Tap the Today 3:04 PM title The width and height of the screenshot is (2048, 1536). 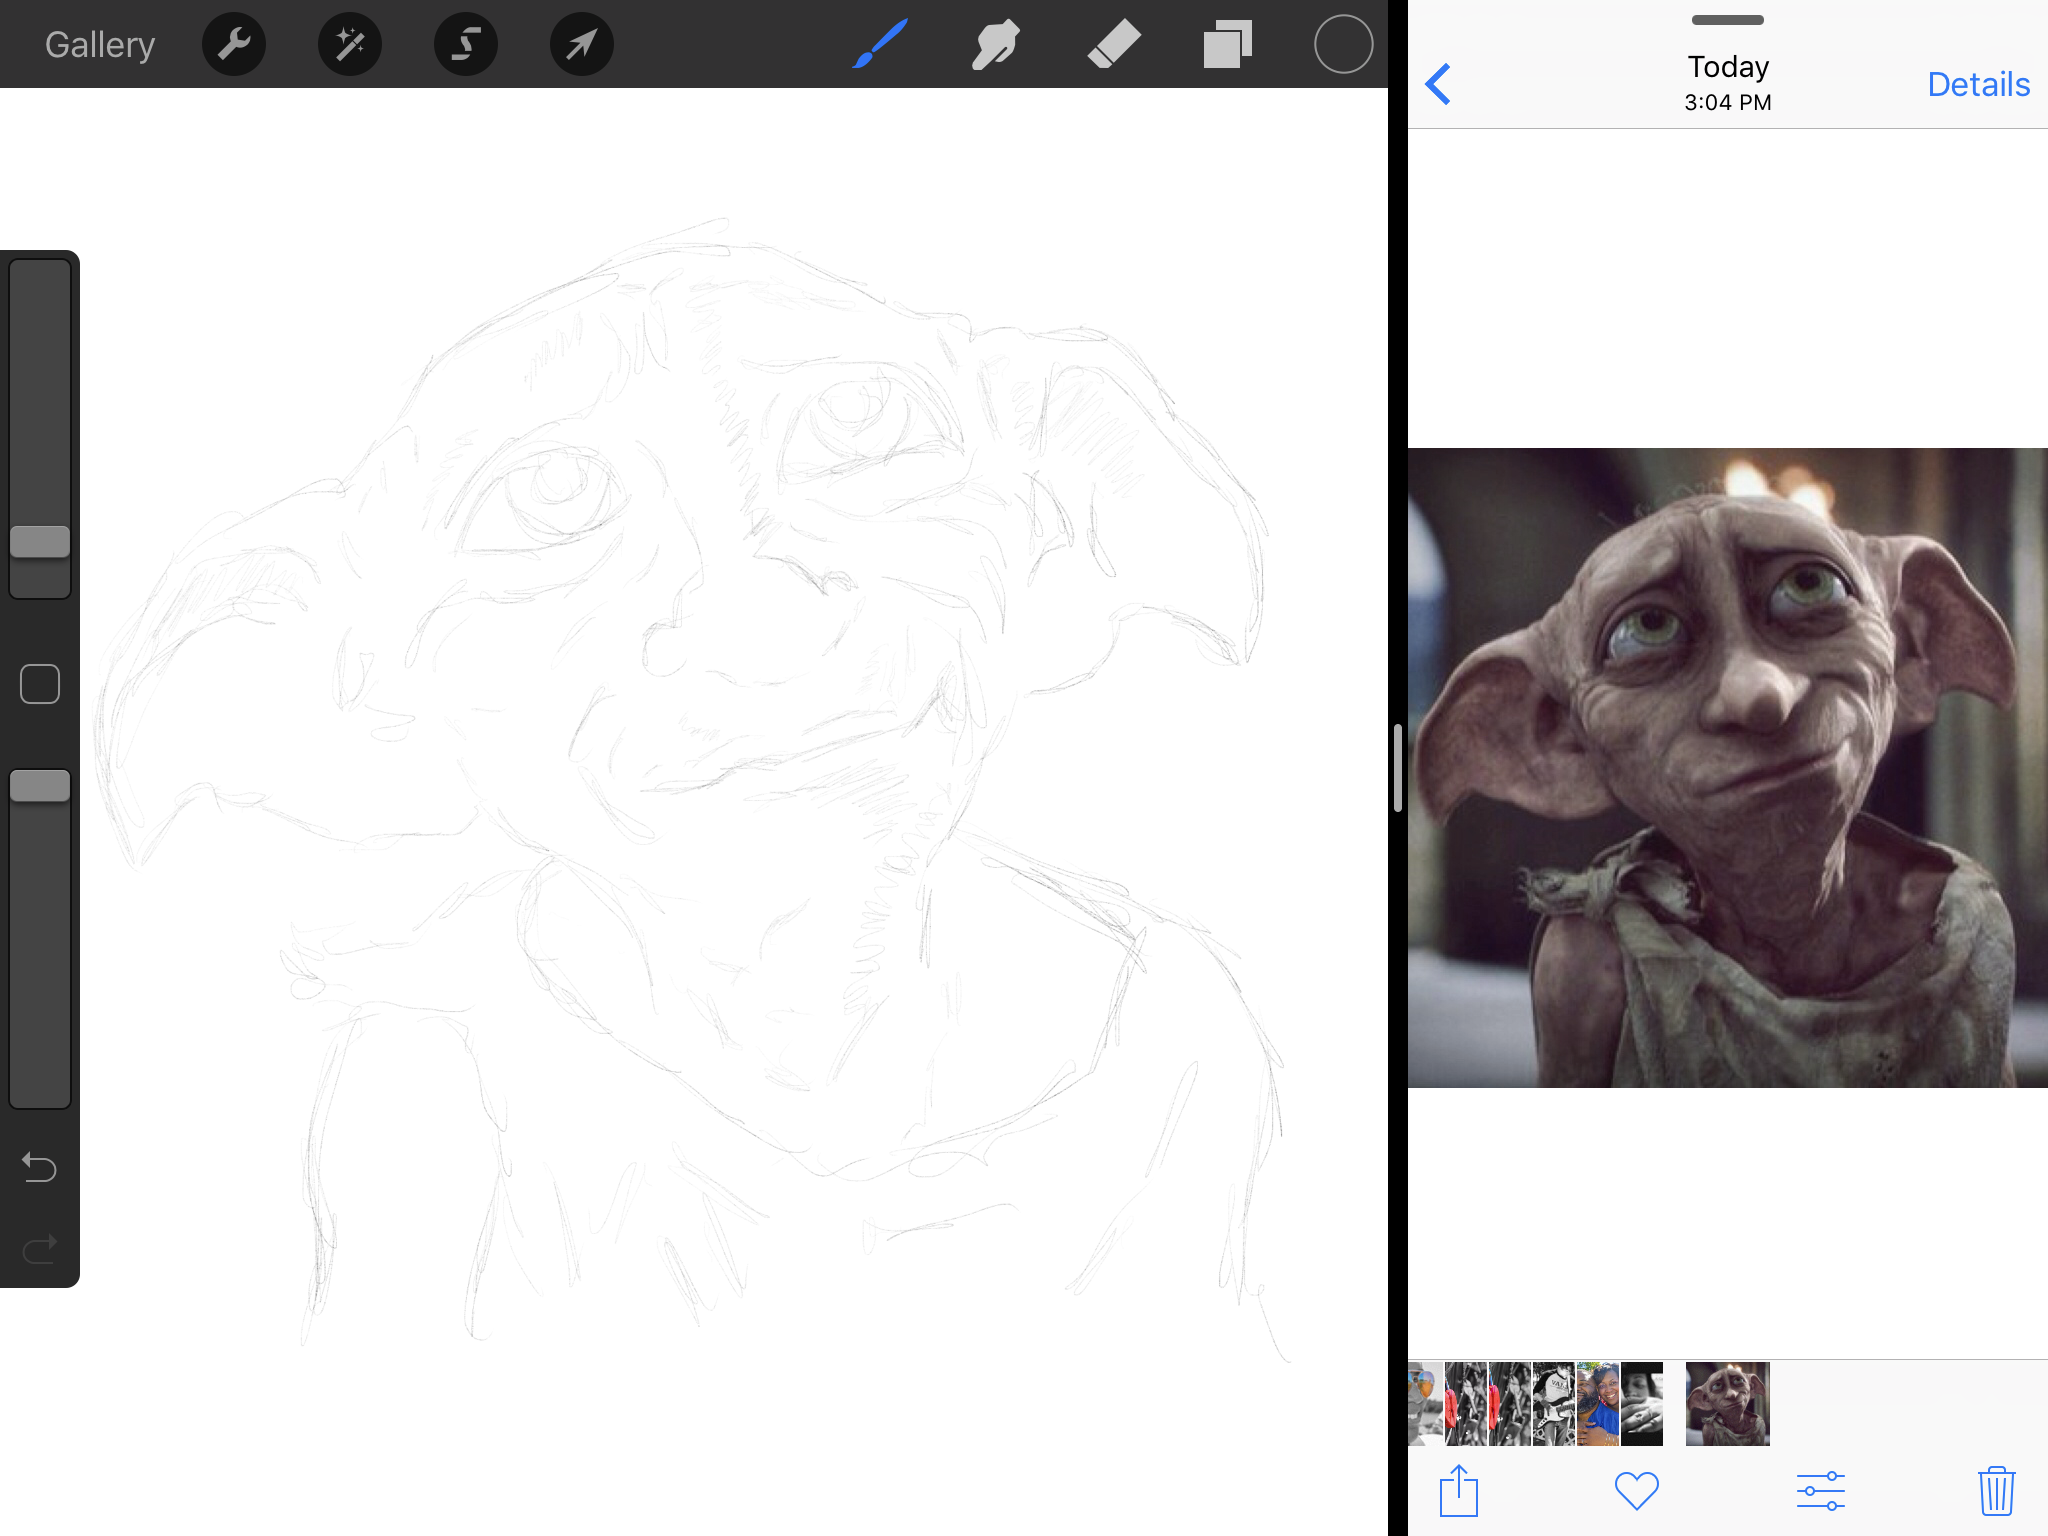(1728, 82)
